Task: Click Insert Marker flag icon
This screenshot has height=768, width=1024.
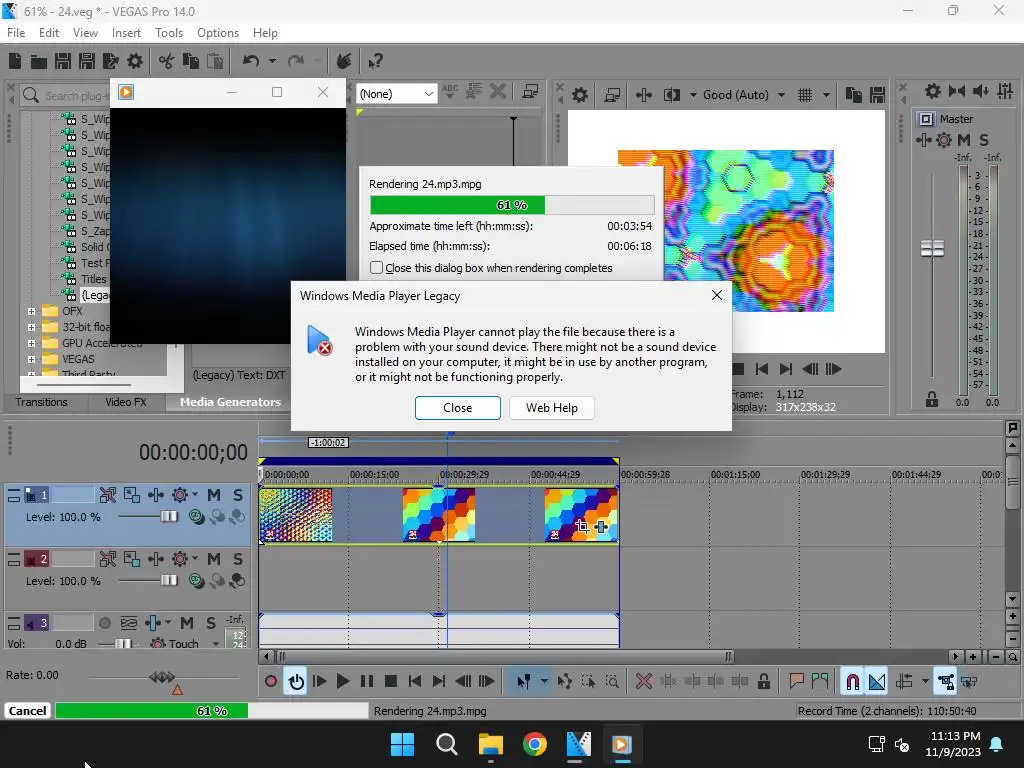Action: [x=796, y=682]
